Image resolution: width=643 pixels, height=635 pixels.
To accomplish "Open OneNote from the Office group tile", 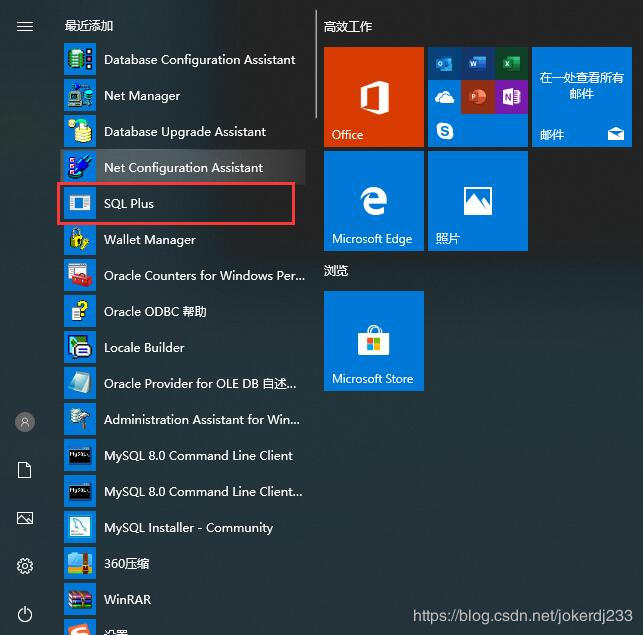I will pos(511,97).
